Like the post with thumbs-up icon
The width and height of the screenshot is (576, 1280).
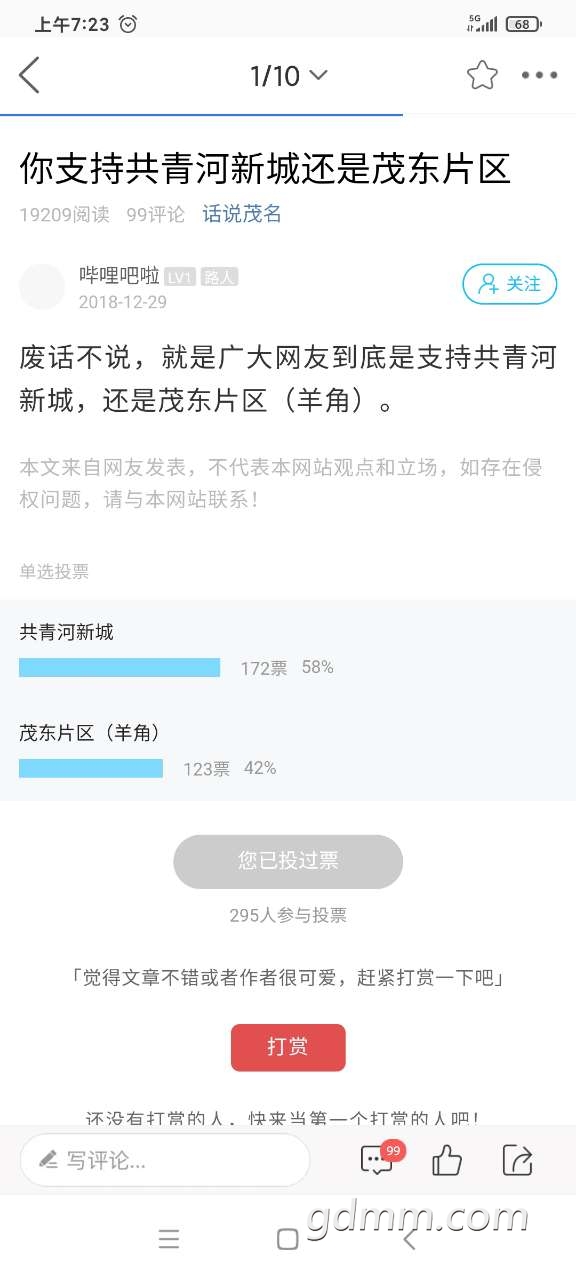click(x=447, y=1160)
